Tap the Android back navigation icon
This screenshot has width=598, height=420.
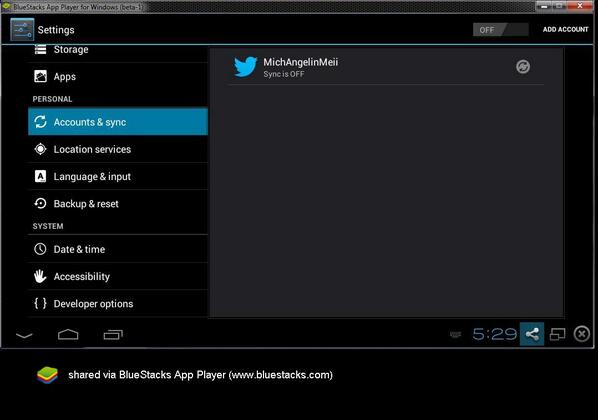(x=24, y=335)
